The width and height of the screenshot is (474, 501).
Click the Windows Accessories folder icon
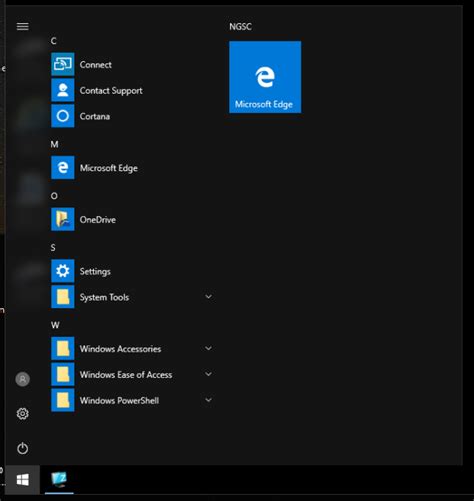pyautogui.click(x=63, y=348)
